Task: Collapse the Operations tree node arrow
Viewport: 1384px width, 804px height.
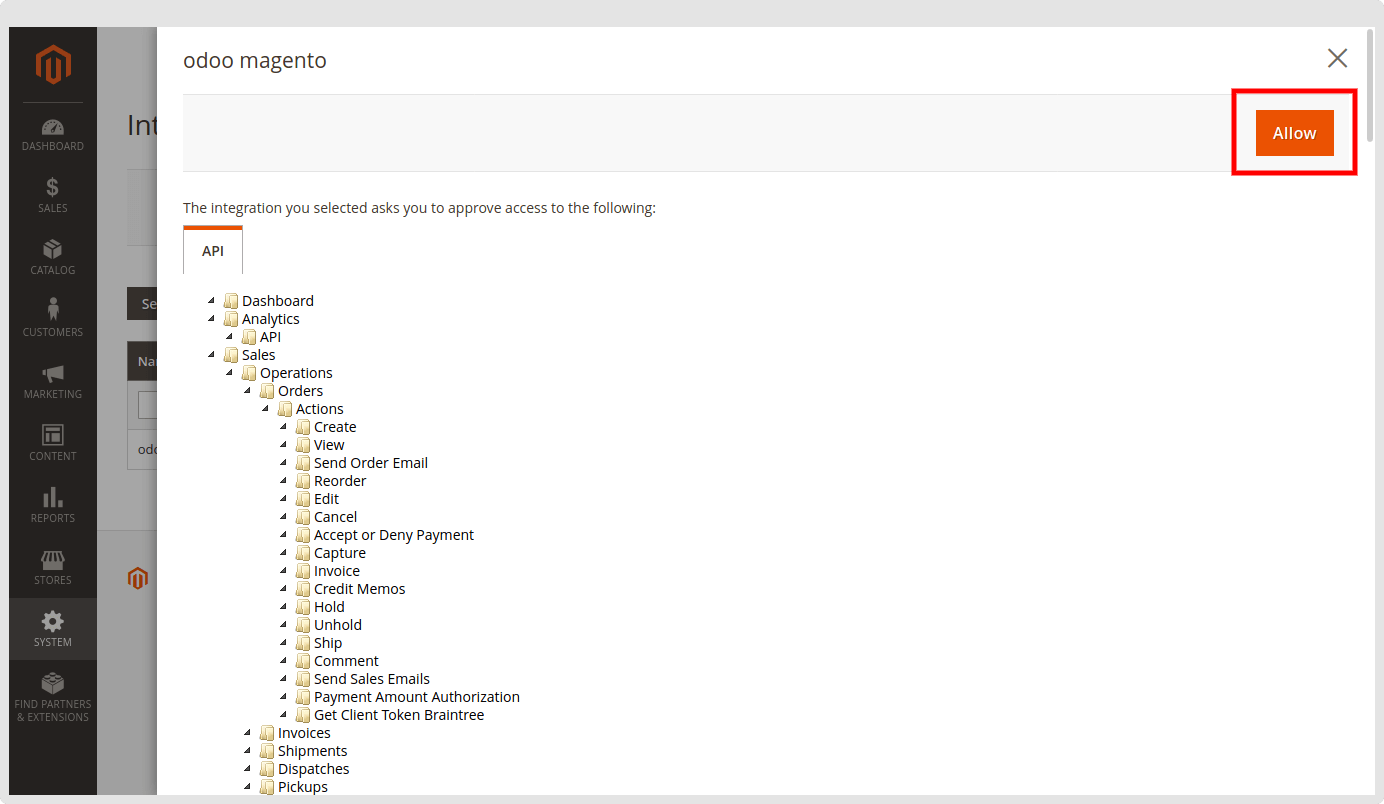Action: pyautogui.click(x=230, y=373)
